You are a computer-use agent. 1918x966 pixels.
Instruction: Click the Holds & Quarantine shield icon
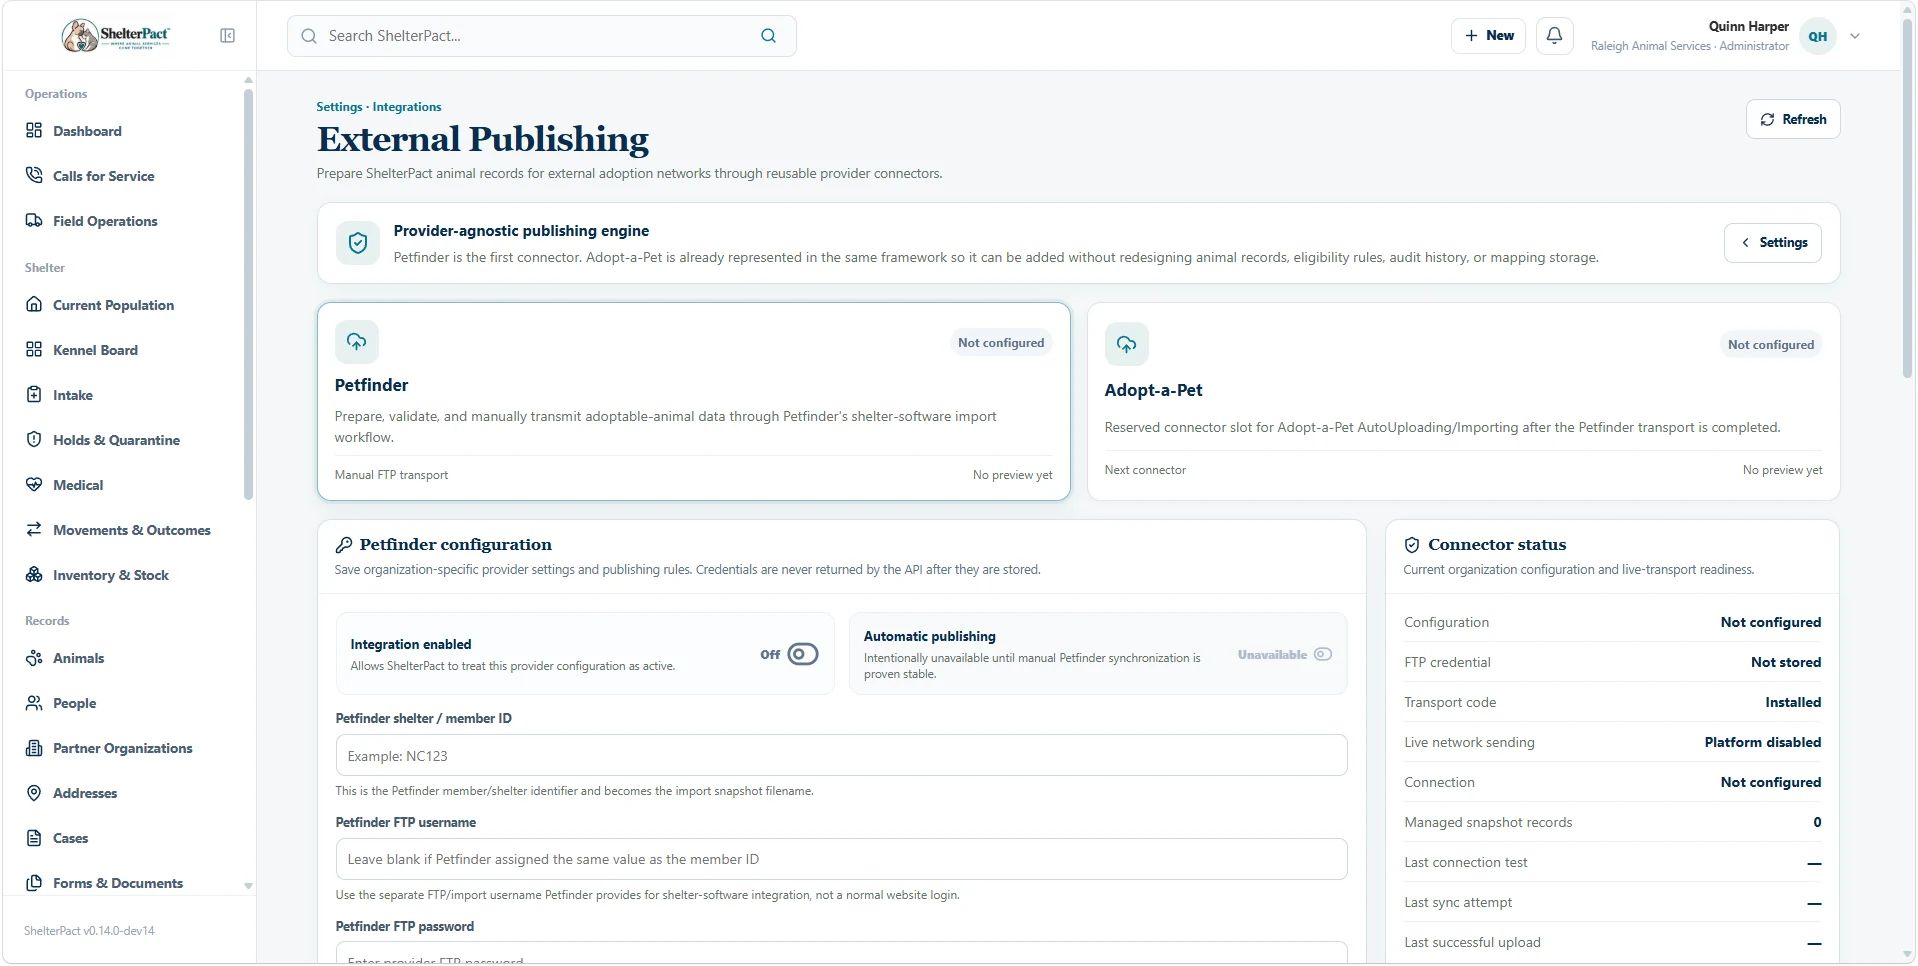(x=34, y=439)
